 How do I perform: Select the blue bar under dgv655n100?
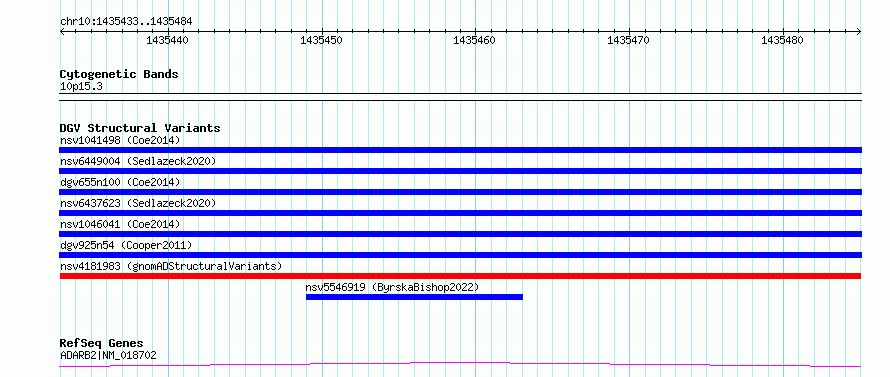pyautogui.click(x=460, y=192)
